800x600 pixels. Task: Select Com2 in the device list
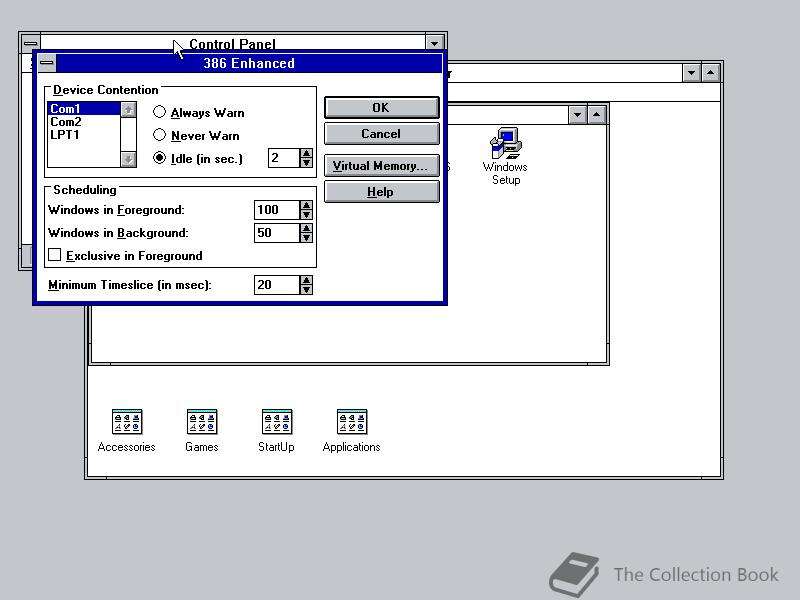84,121
